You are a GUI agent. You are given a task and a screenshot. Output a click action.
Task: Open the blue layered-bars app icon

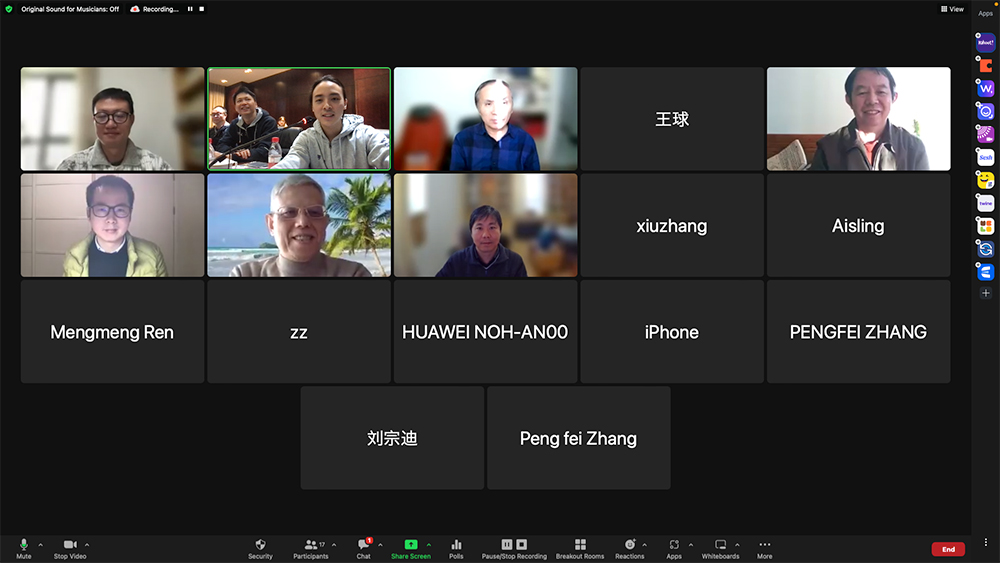pos(985,272)
